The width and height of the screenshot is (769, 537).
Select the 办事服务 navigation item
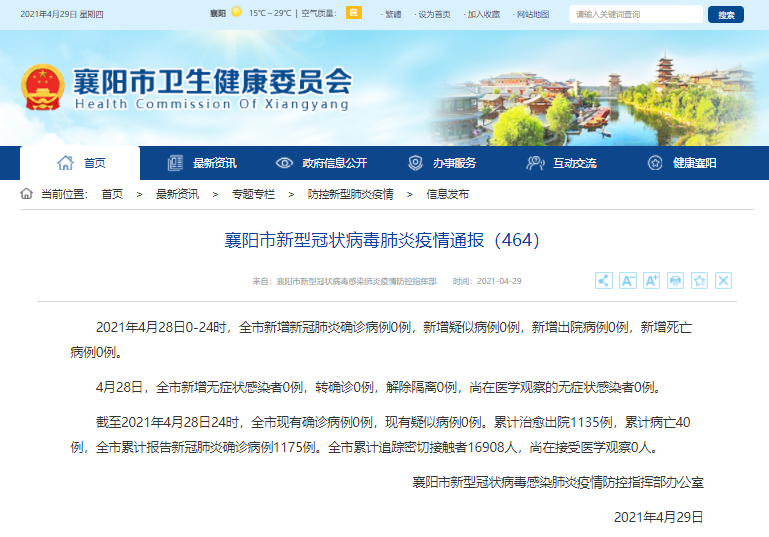point(443,163)
